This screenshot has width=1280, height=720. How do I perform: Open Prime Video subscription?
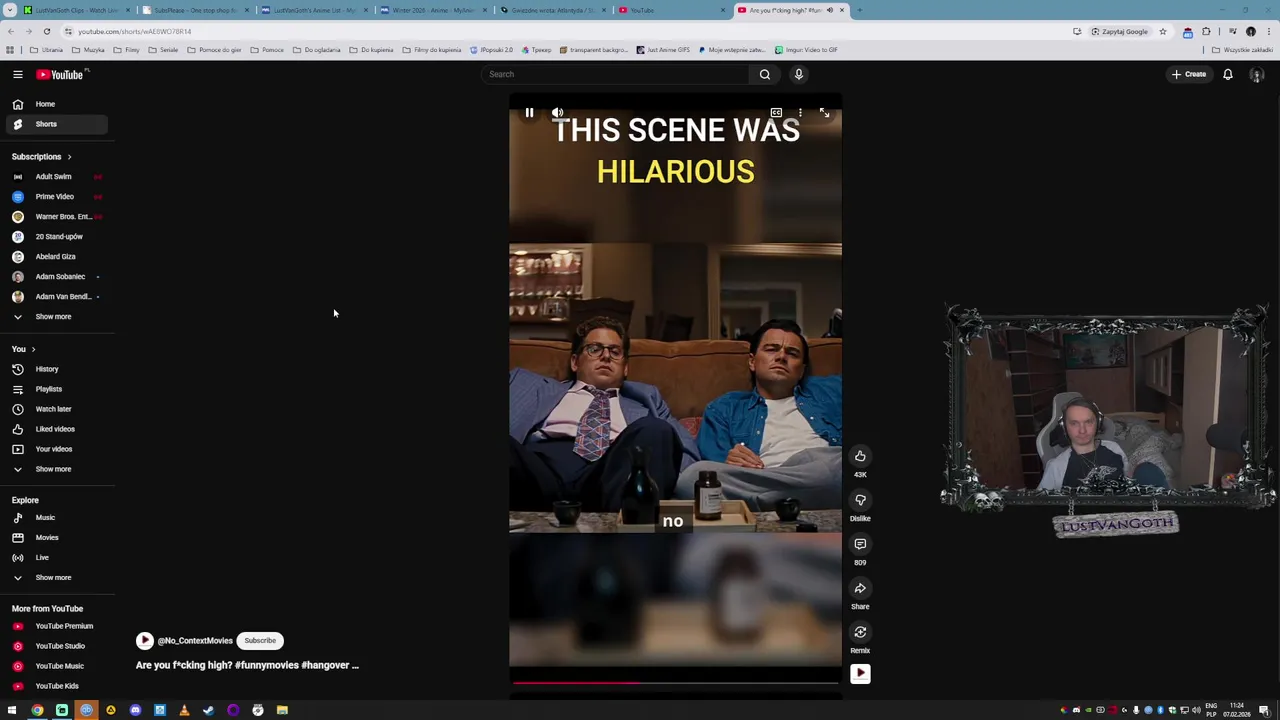pos(55,197)
